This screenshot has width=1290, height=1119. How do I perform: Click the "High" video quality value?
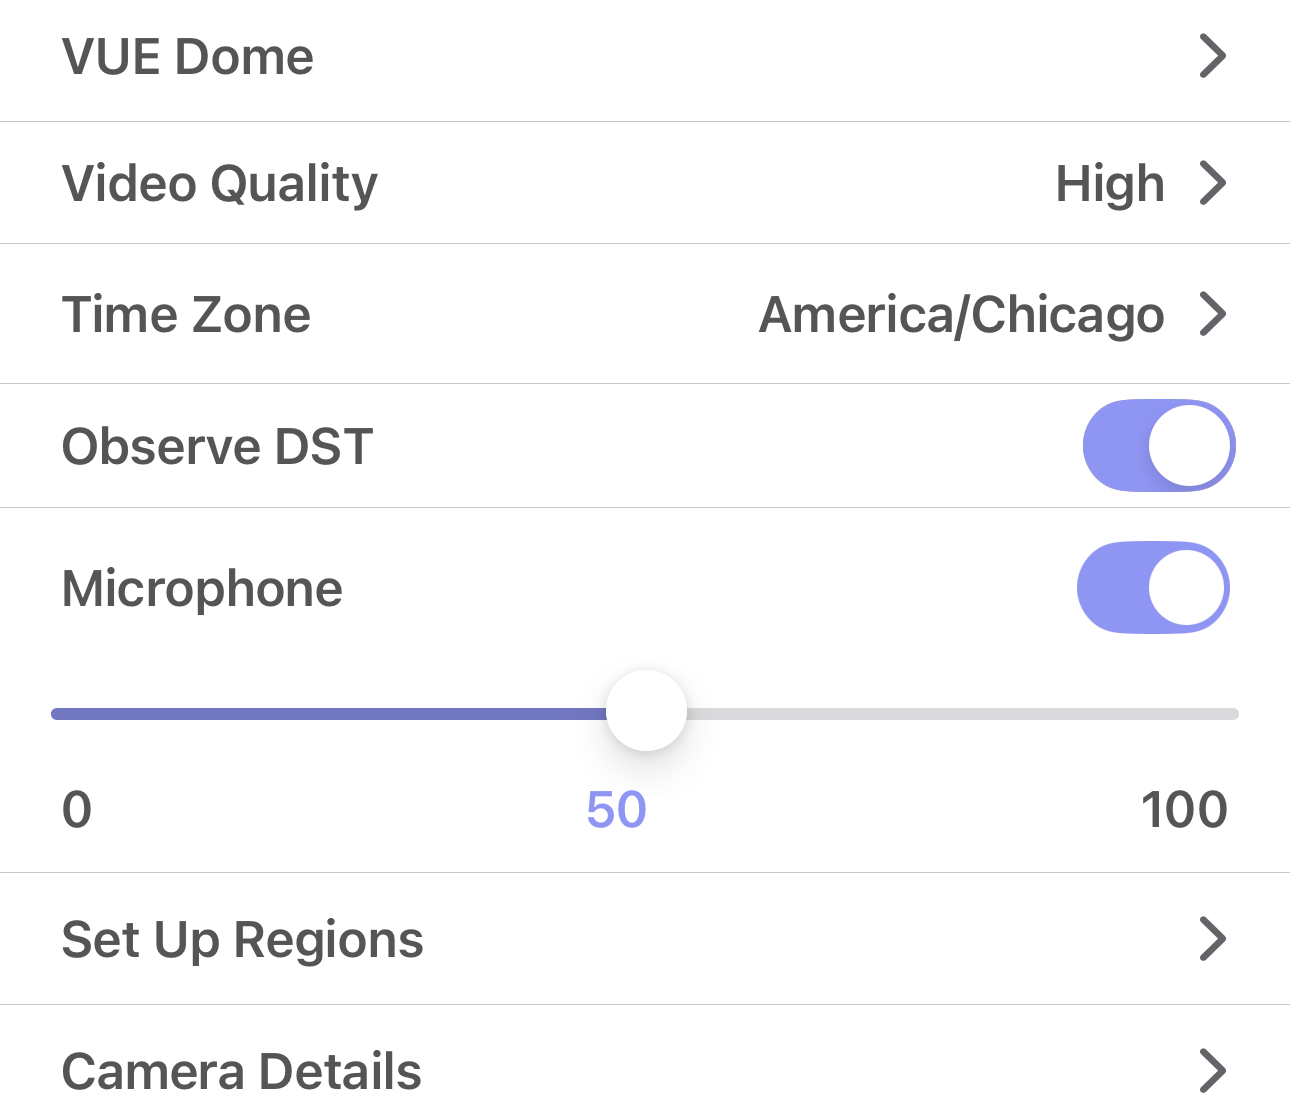[1110, 183]
